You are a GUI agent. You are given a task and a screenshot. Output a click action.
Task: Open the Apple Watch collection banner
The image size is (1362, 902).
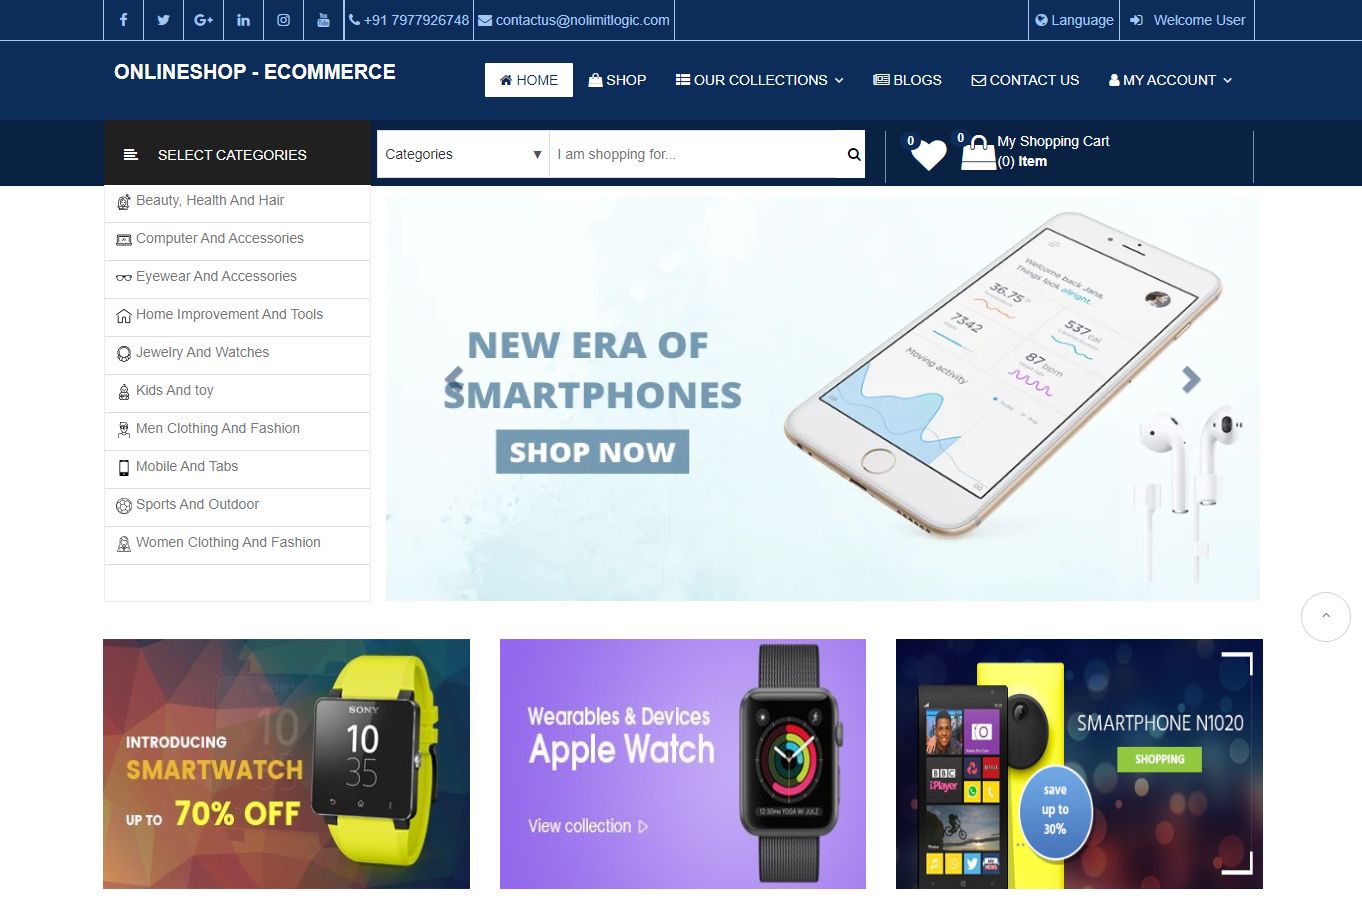tap(683, 764)
